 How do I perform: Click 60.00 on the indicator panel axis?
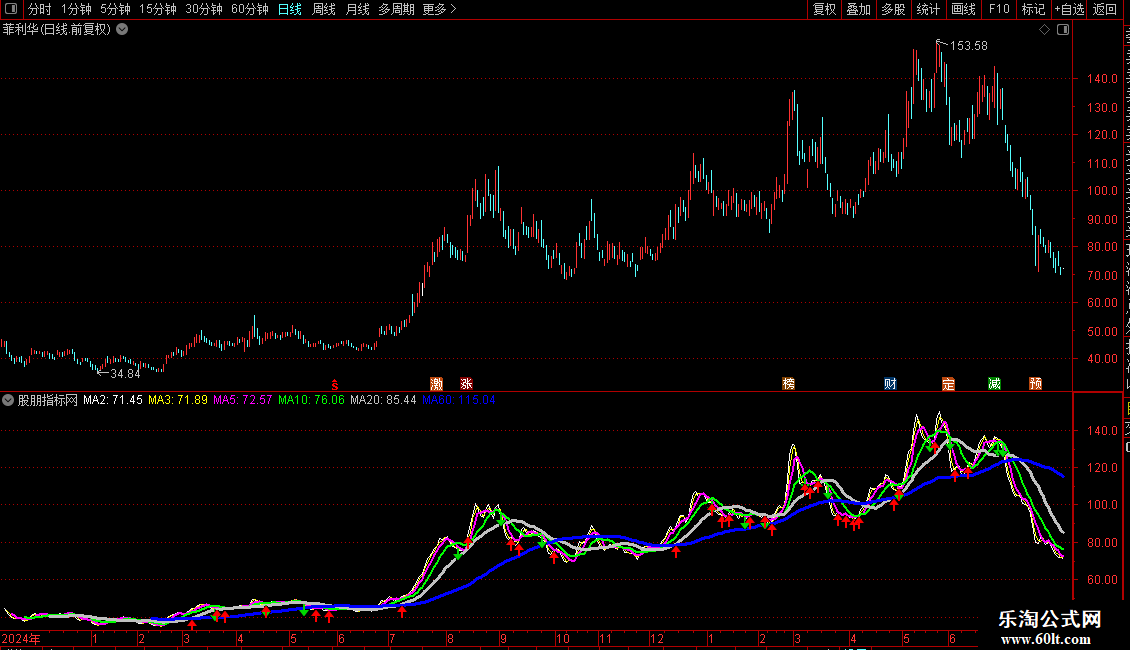[x=1102, y=579]
